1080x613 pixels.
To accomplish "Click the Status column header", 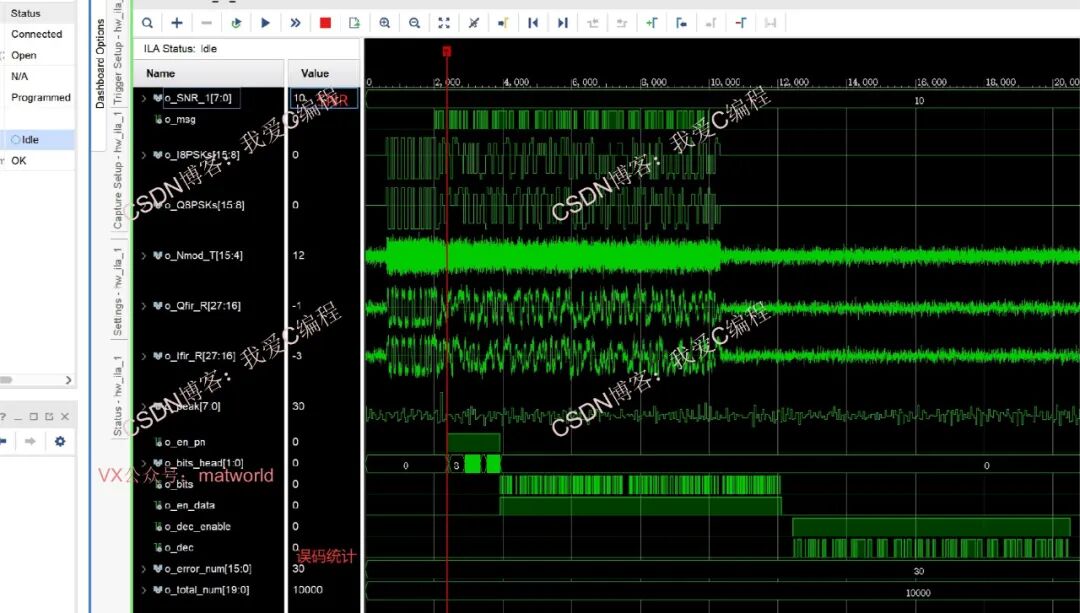I will [38, 13].
